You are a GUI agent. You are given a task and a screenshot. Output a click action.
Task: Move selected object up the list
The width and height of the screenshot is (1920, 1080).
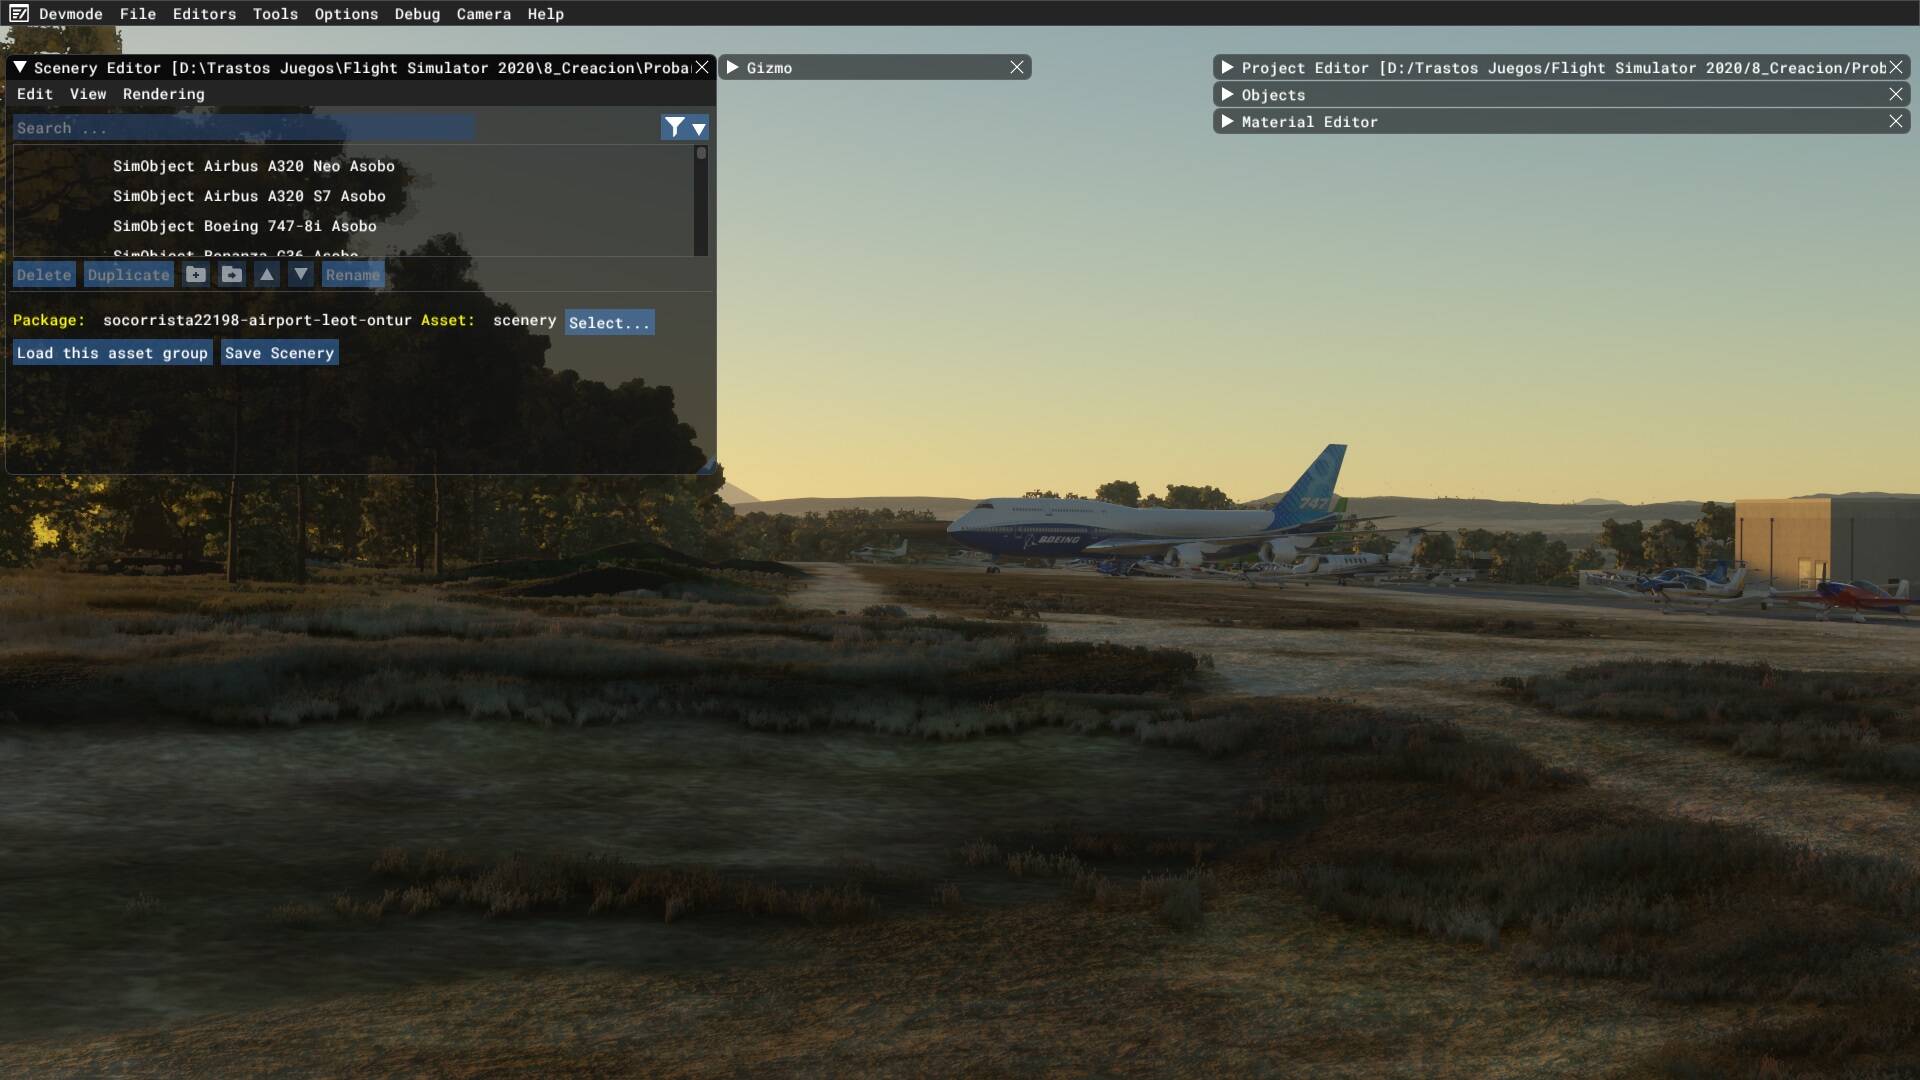[266, 274]
